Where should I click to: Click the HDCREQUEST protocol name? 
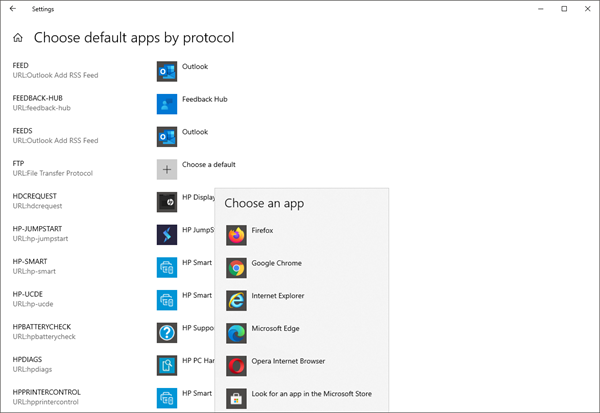[34, 196]
